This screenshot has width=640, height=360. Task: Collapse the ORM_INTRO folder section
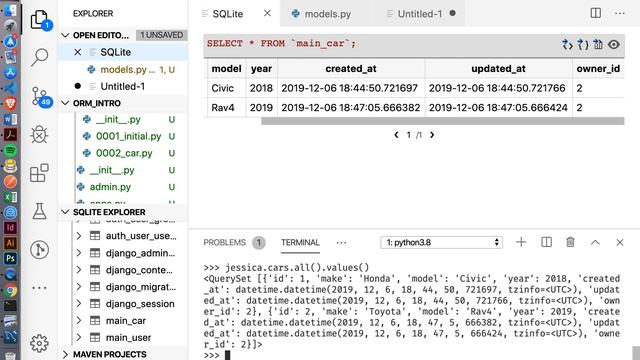coord(64,103)
